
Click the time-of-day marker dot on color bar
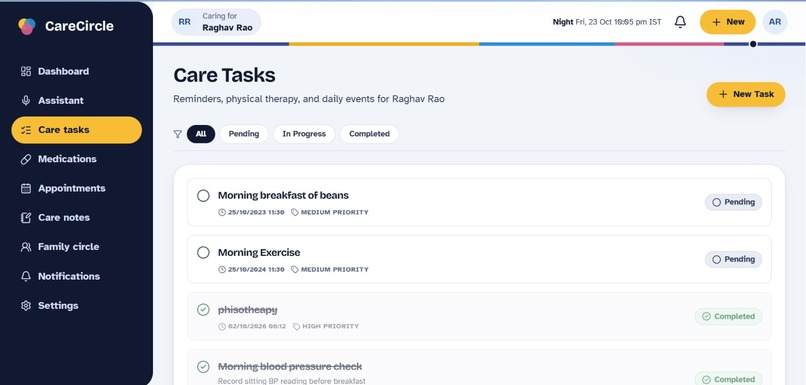pyautogui.click(x=753, y=44)
